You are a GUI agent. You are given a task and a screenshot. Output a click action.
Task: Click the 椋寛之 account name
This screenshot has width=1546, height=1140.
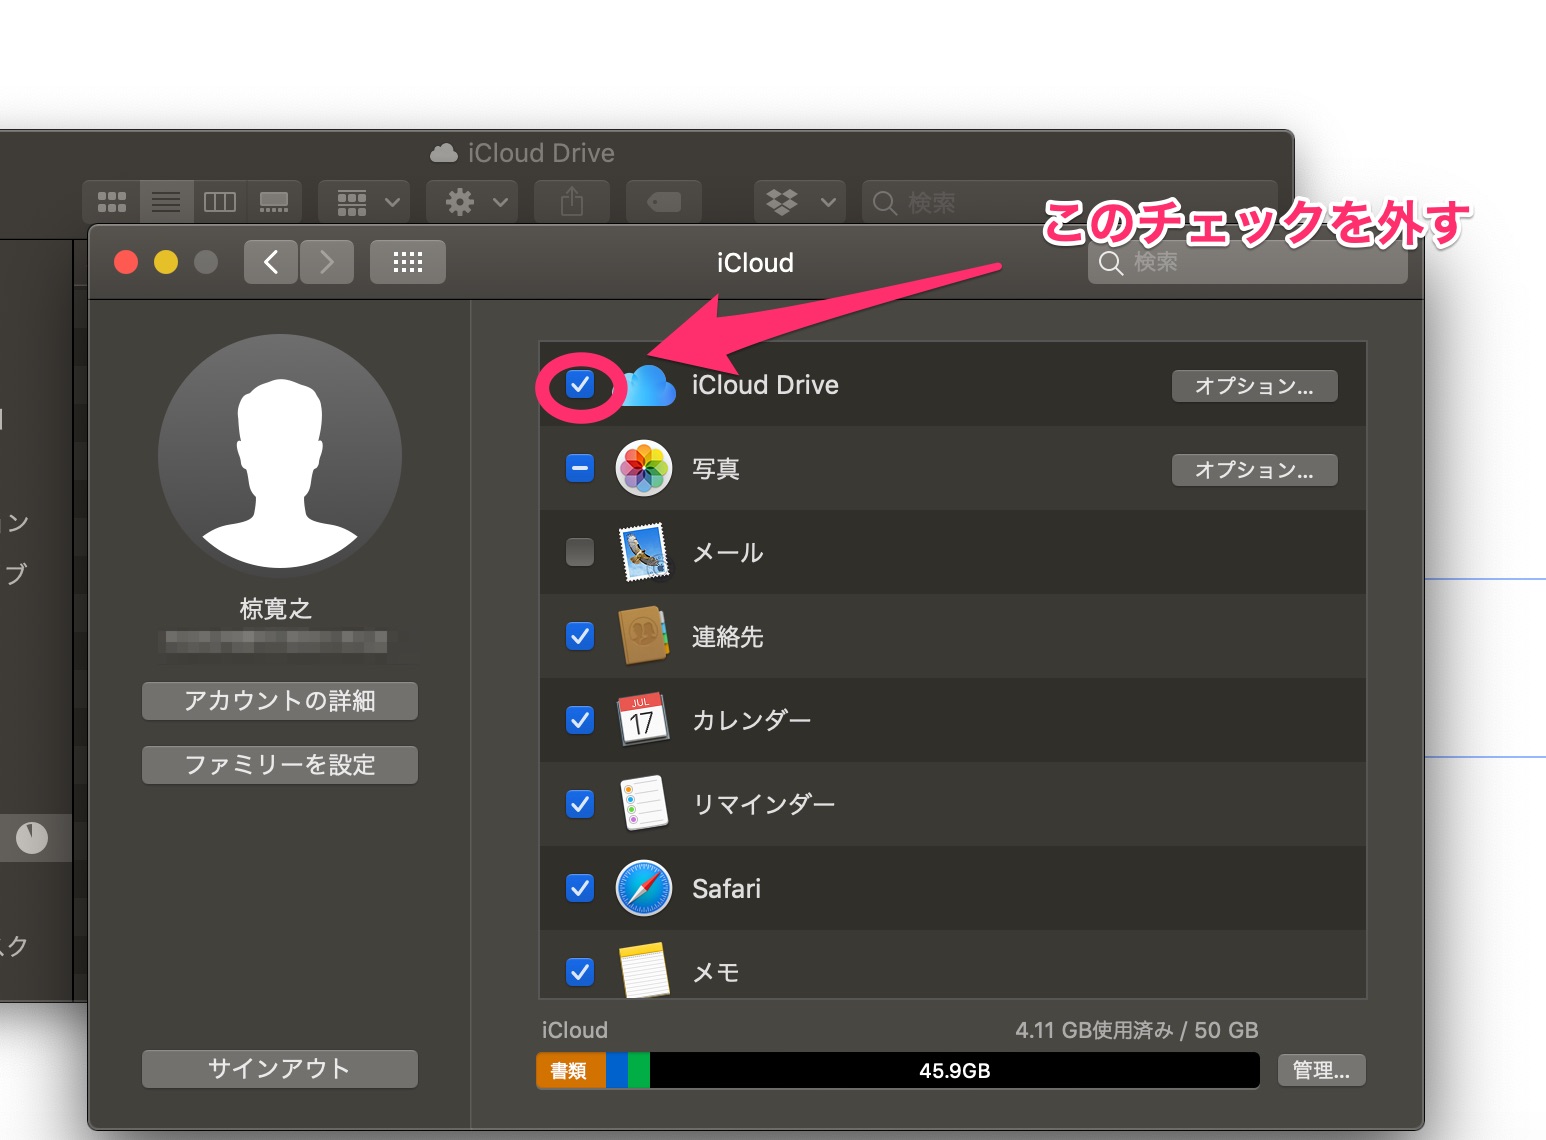[276, 608]
